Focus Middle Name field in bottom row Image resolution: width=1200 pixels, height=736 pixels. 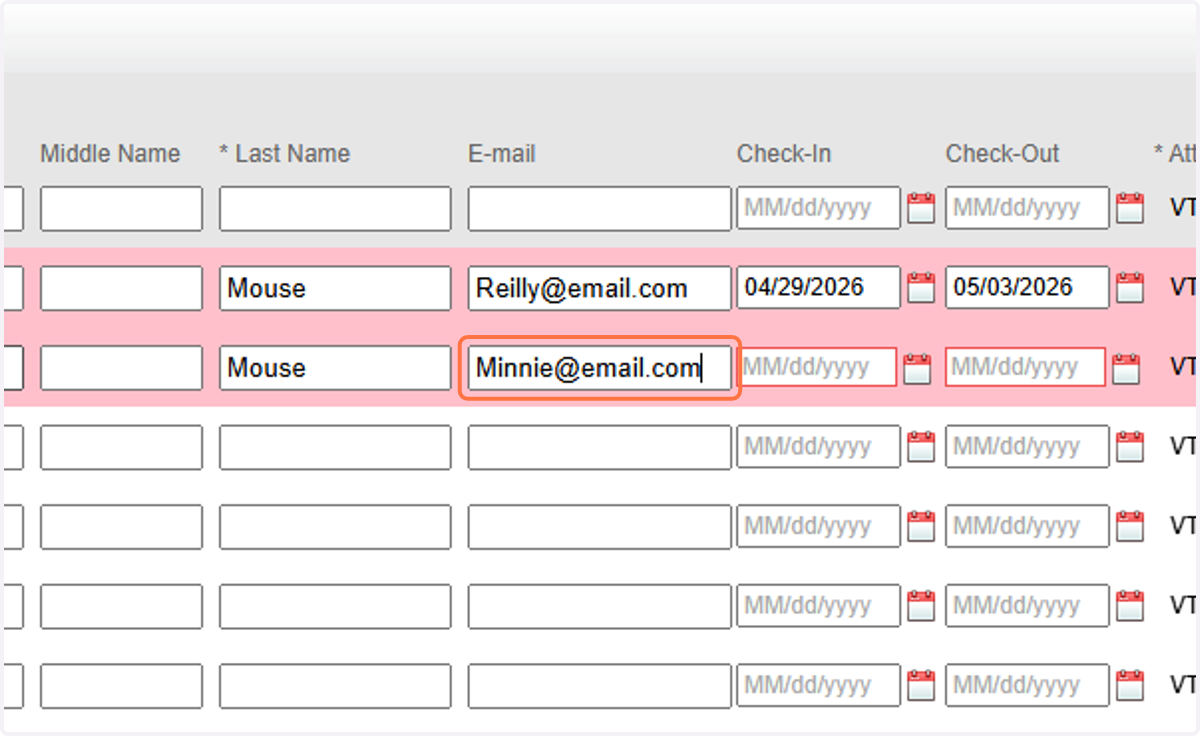coord(121,686)
